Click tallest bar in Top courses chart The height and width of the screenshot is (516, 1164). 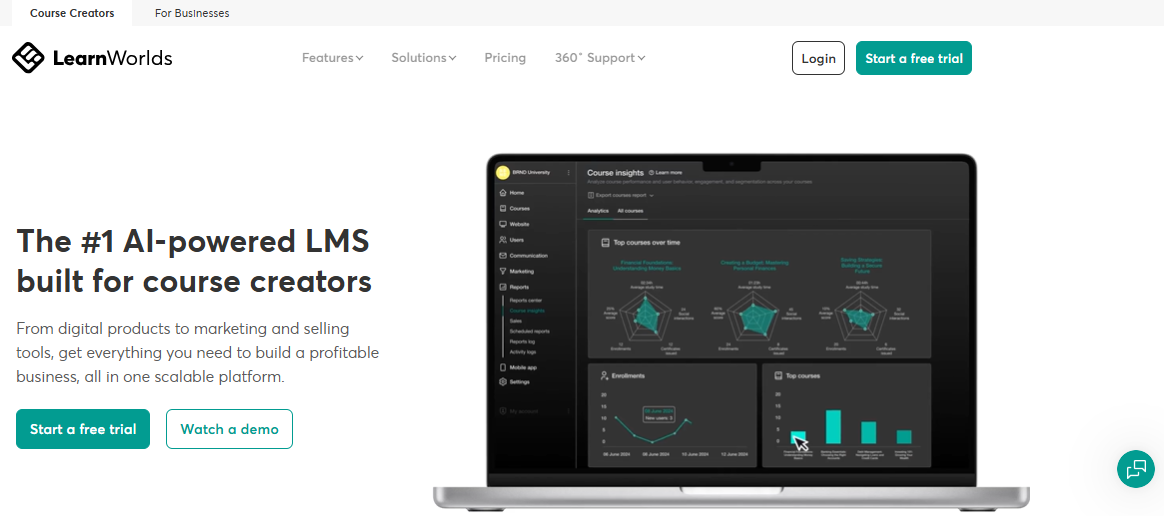tap(833, 427)
